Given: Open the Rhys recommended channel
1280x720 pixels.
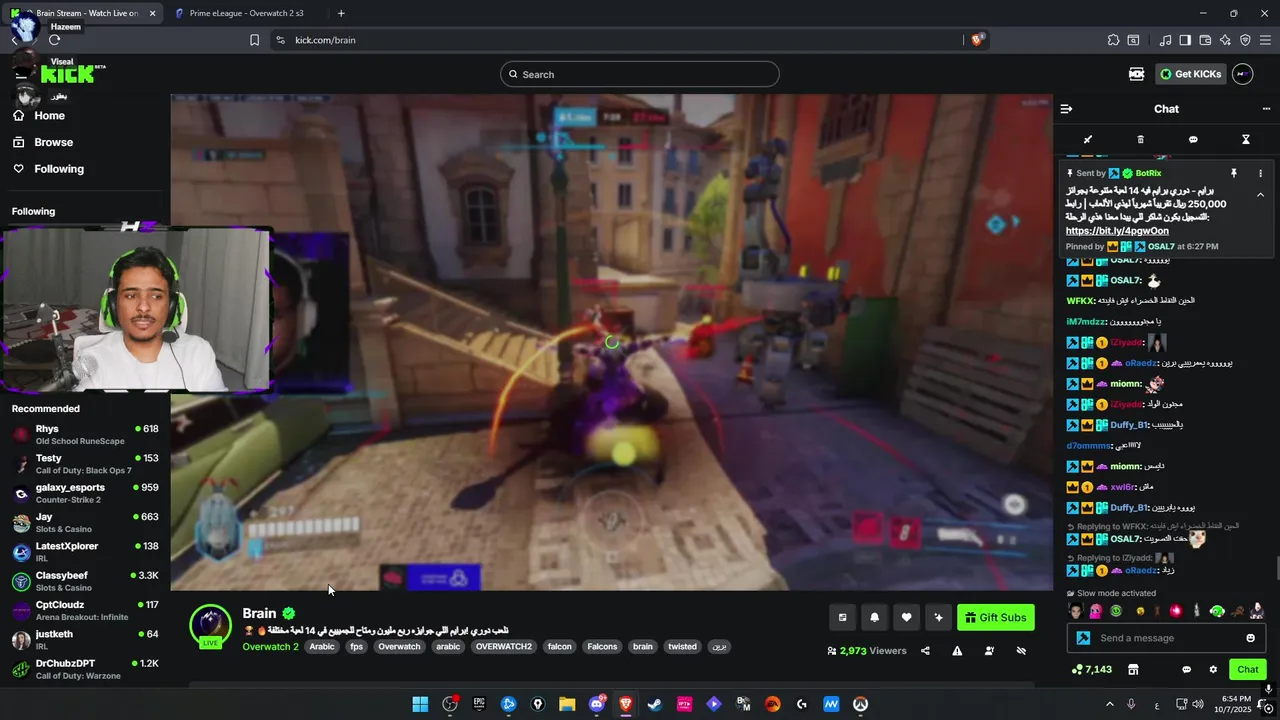Looking at the screenshot, I should click(x=85, y=434).
